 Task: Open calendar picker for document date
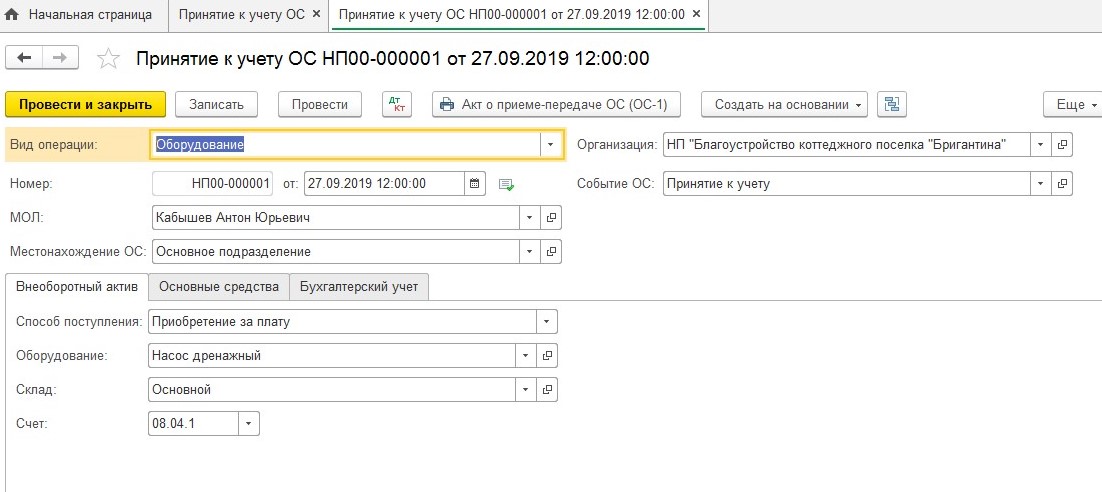(x=476, y=184)
